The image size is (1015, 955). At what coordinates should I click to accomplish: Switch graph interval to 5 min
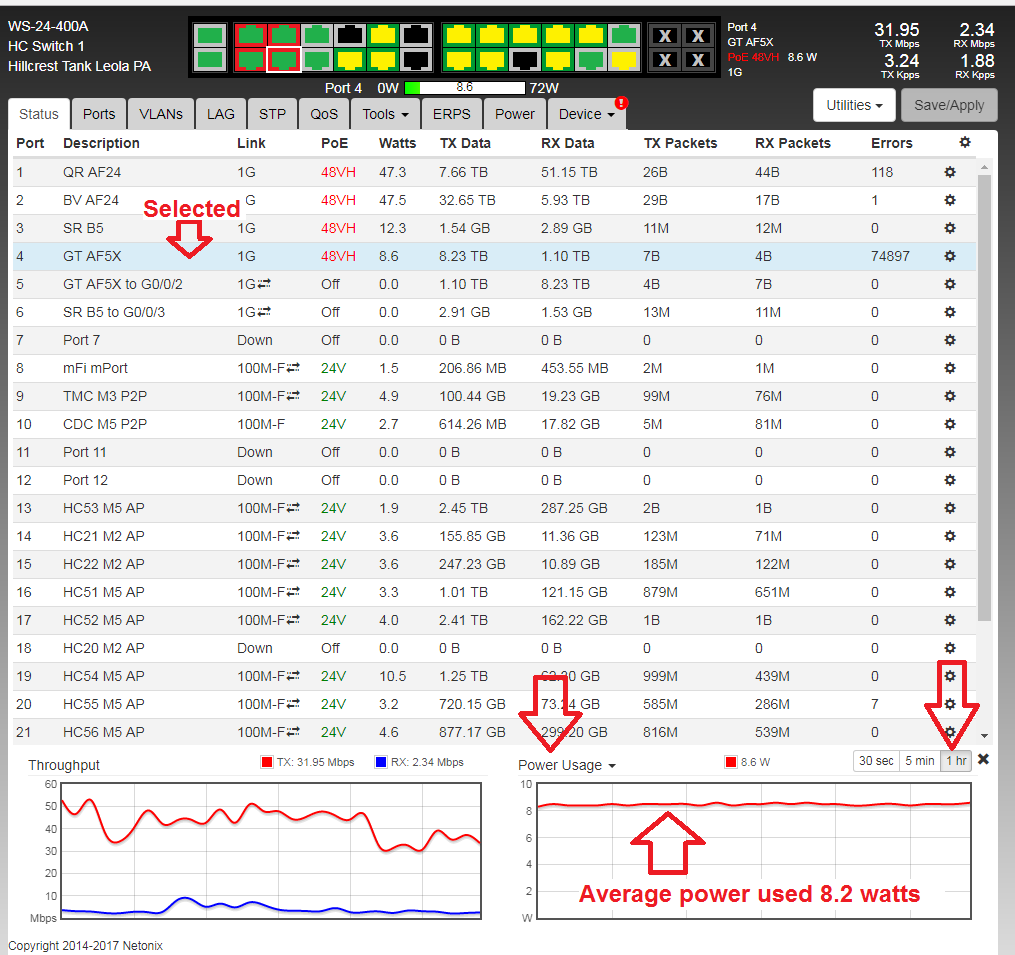(x=919, y=761)
